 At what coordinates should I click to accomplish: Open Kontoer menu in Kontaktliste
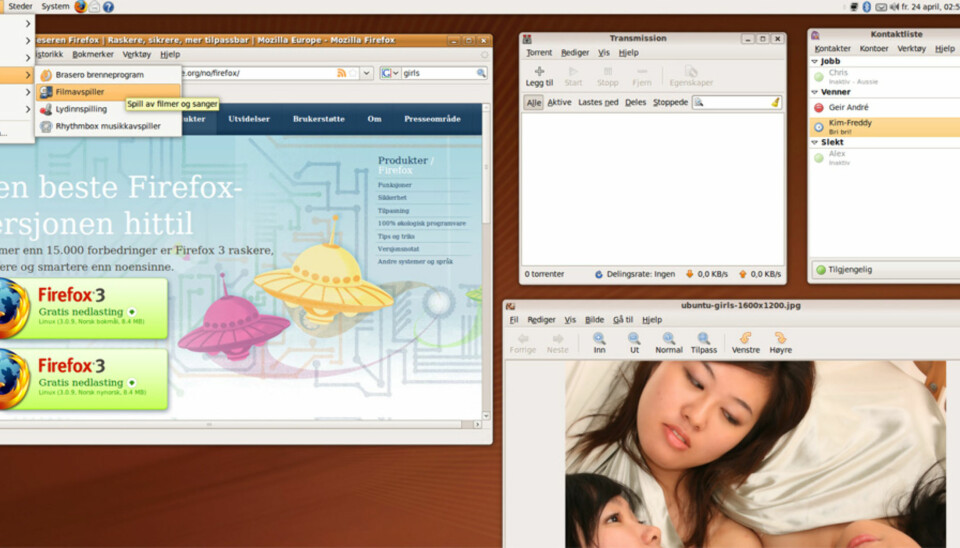coord(874,48)
